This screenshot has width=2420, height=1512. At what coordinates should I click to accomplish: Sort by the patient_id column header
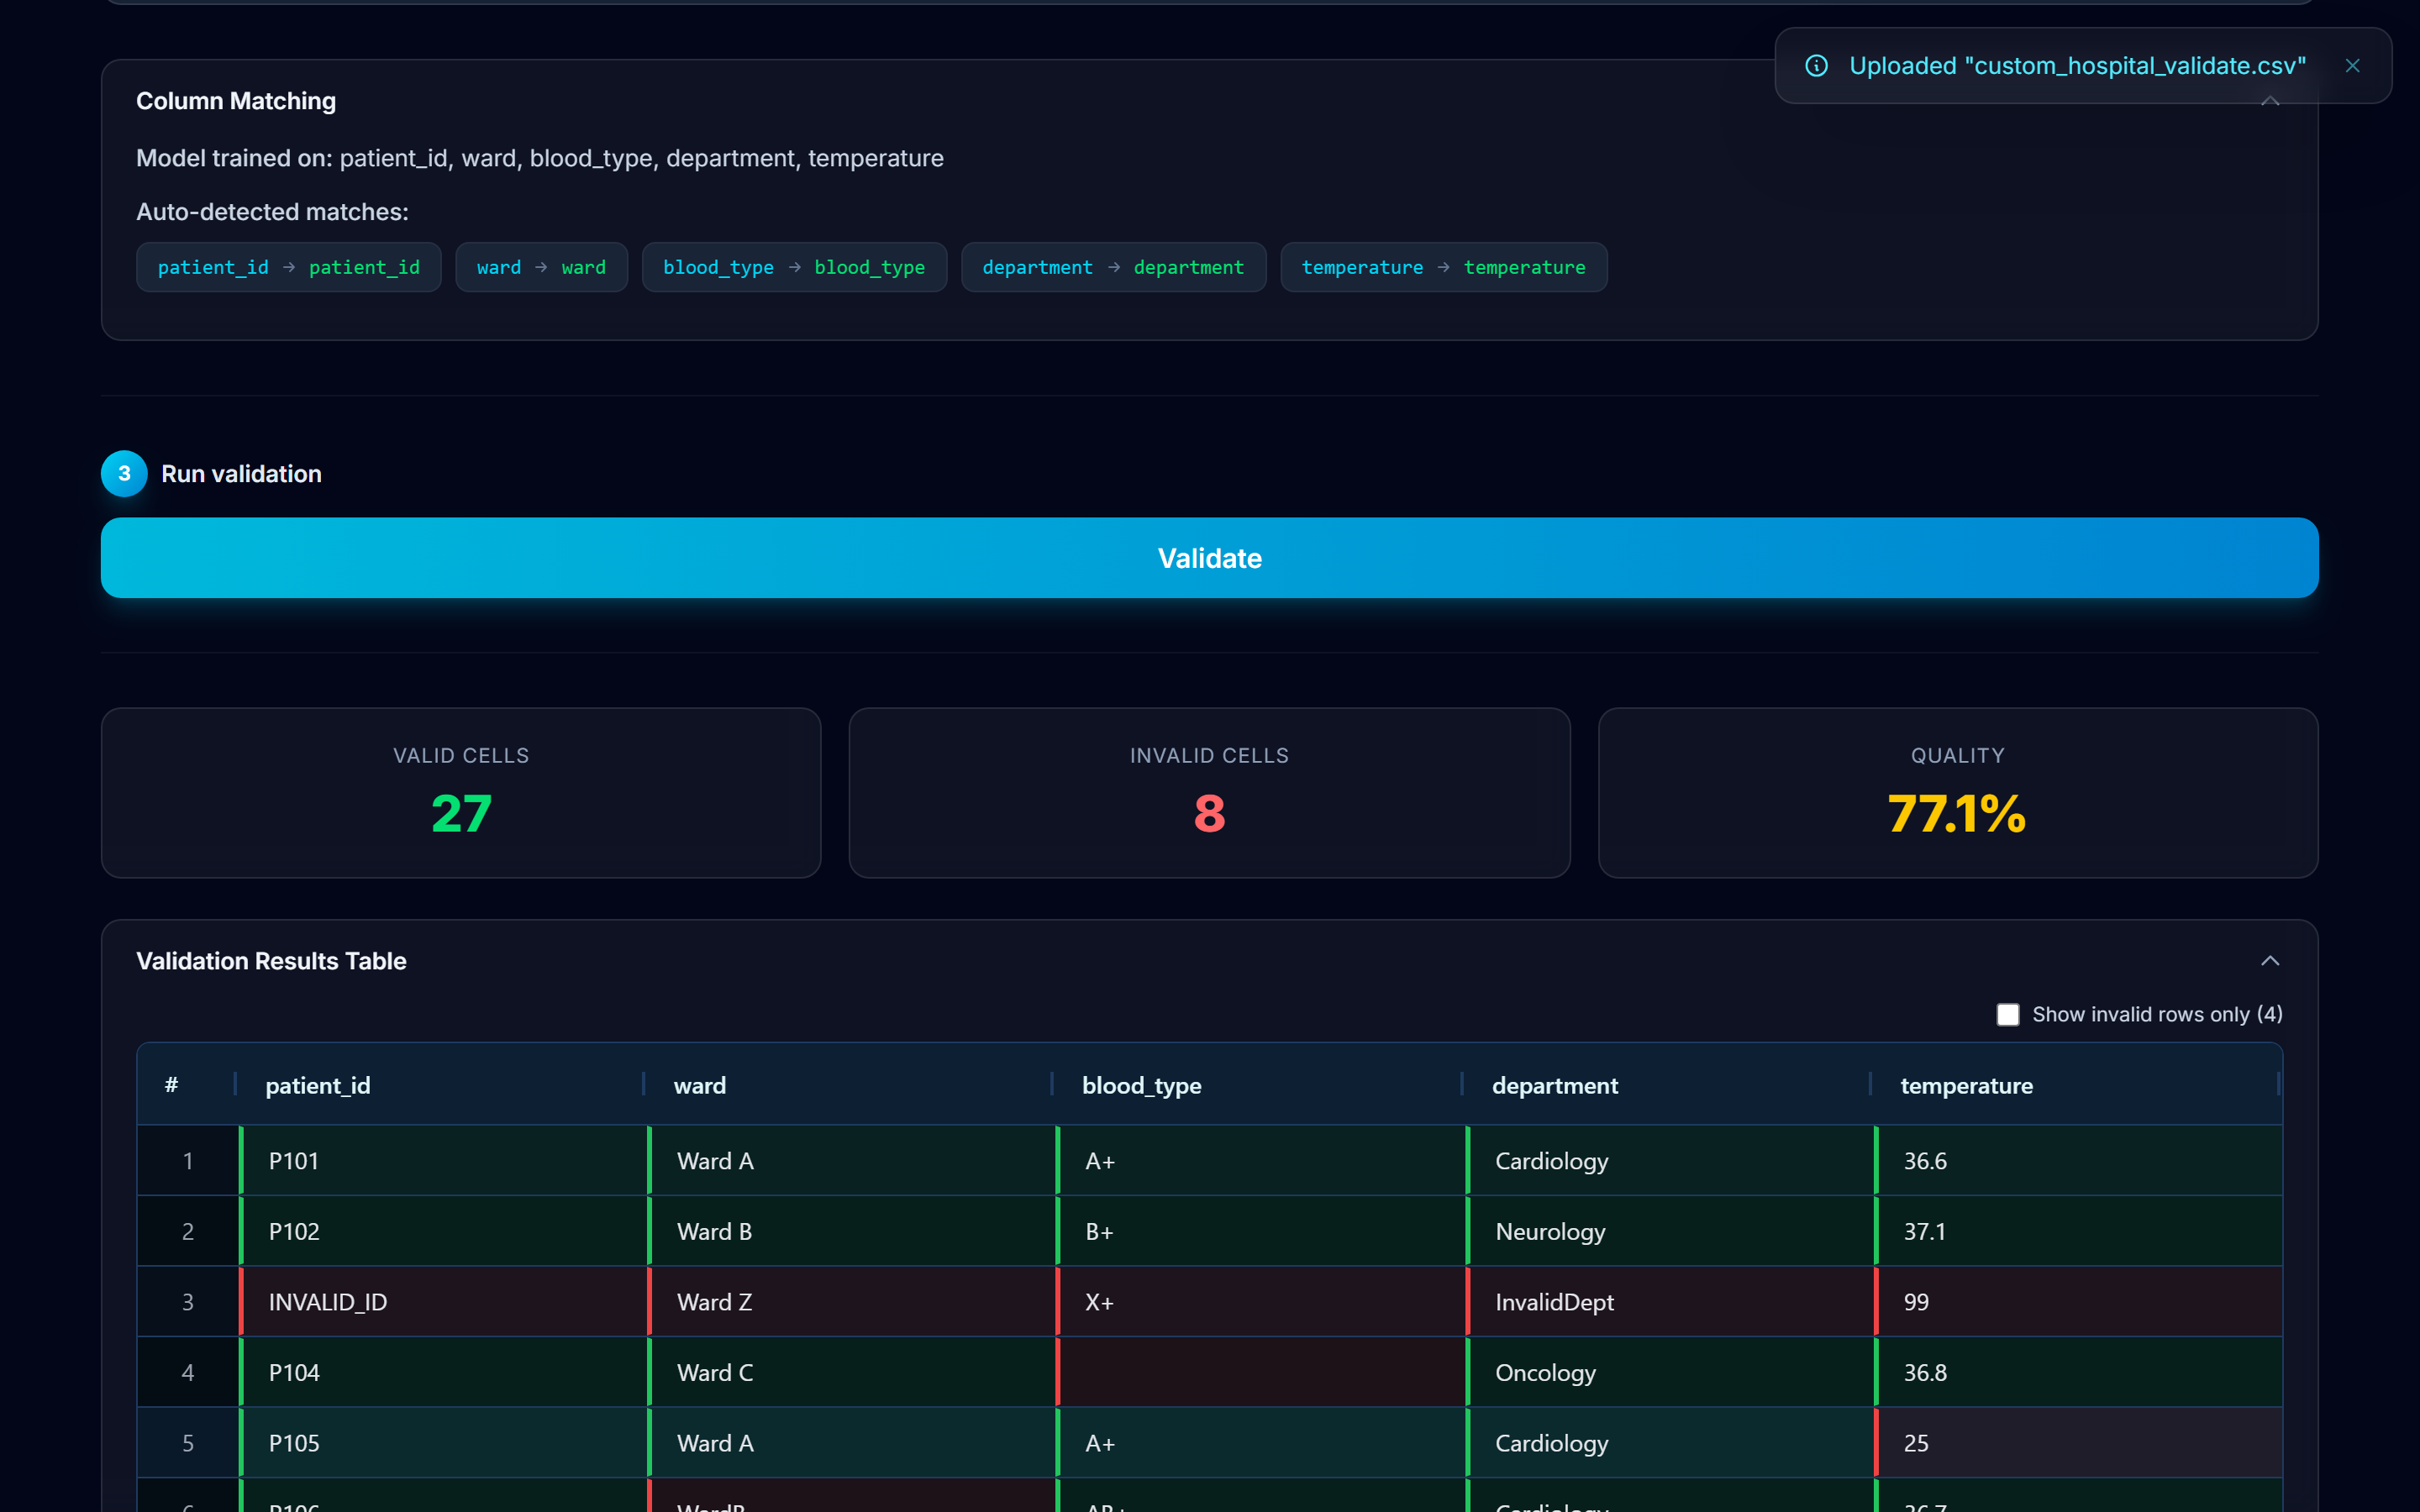click(x=318, y=1085)
